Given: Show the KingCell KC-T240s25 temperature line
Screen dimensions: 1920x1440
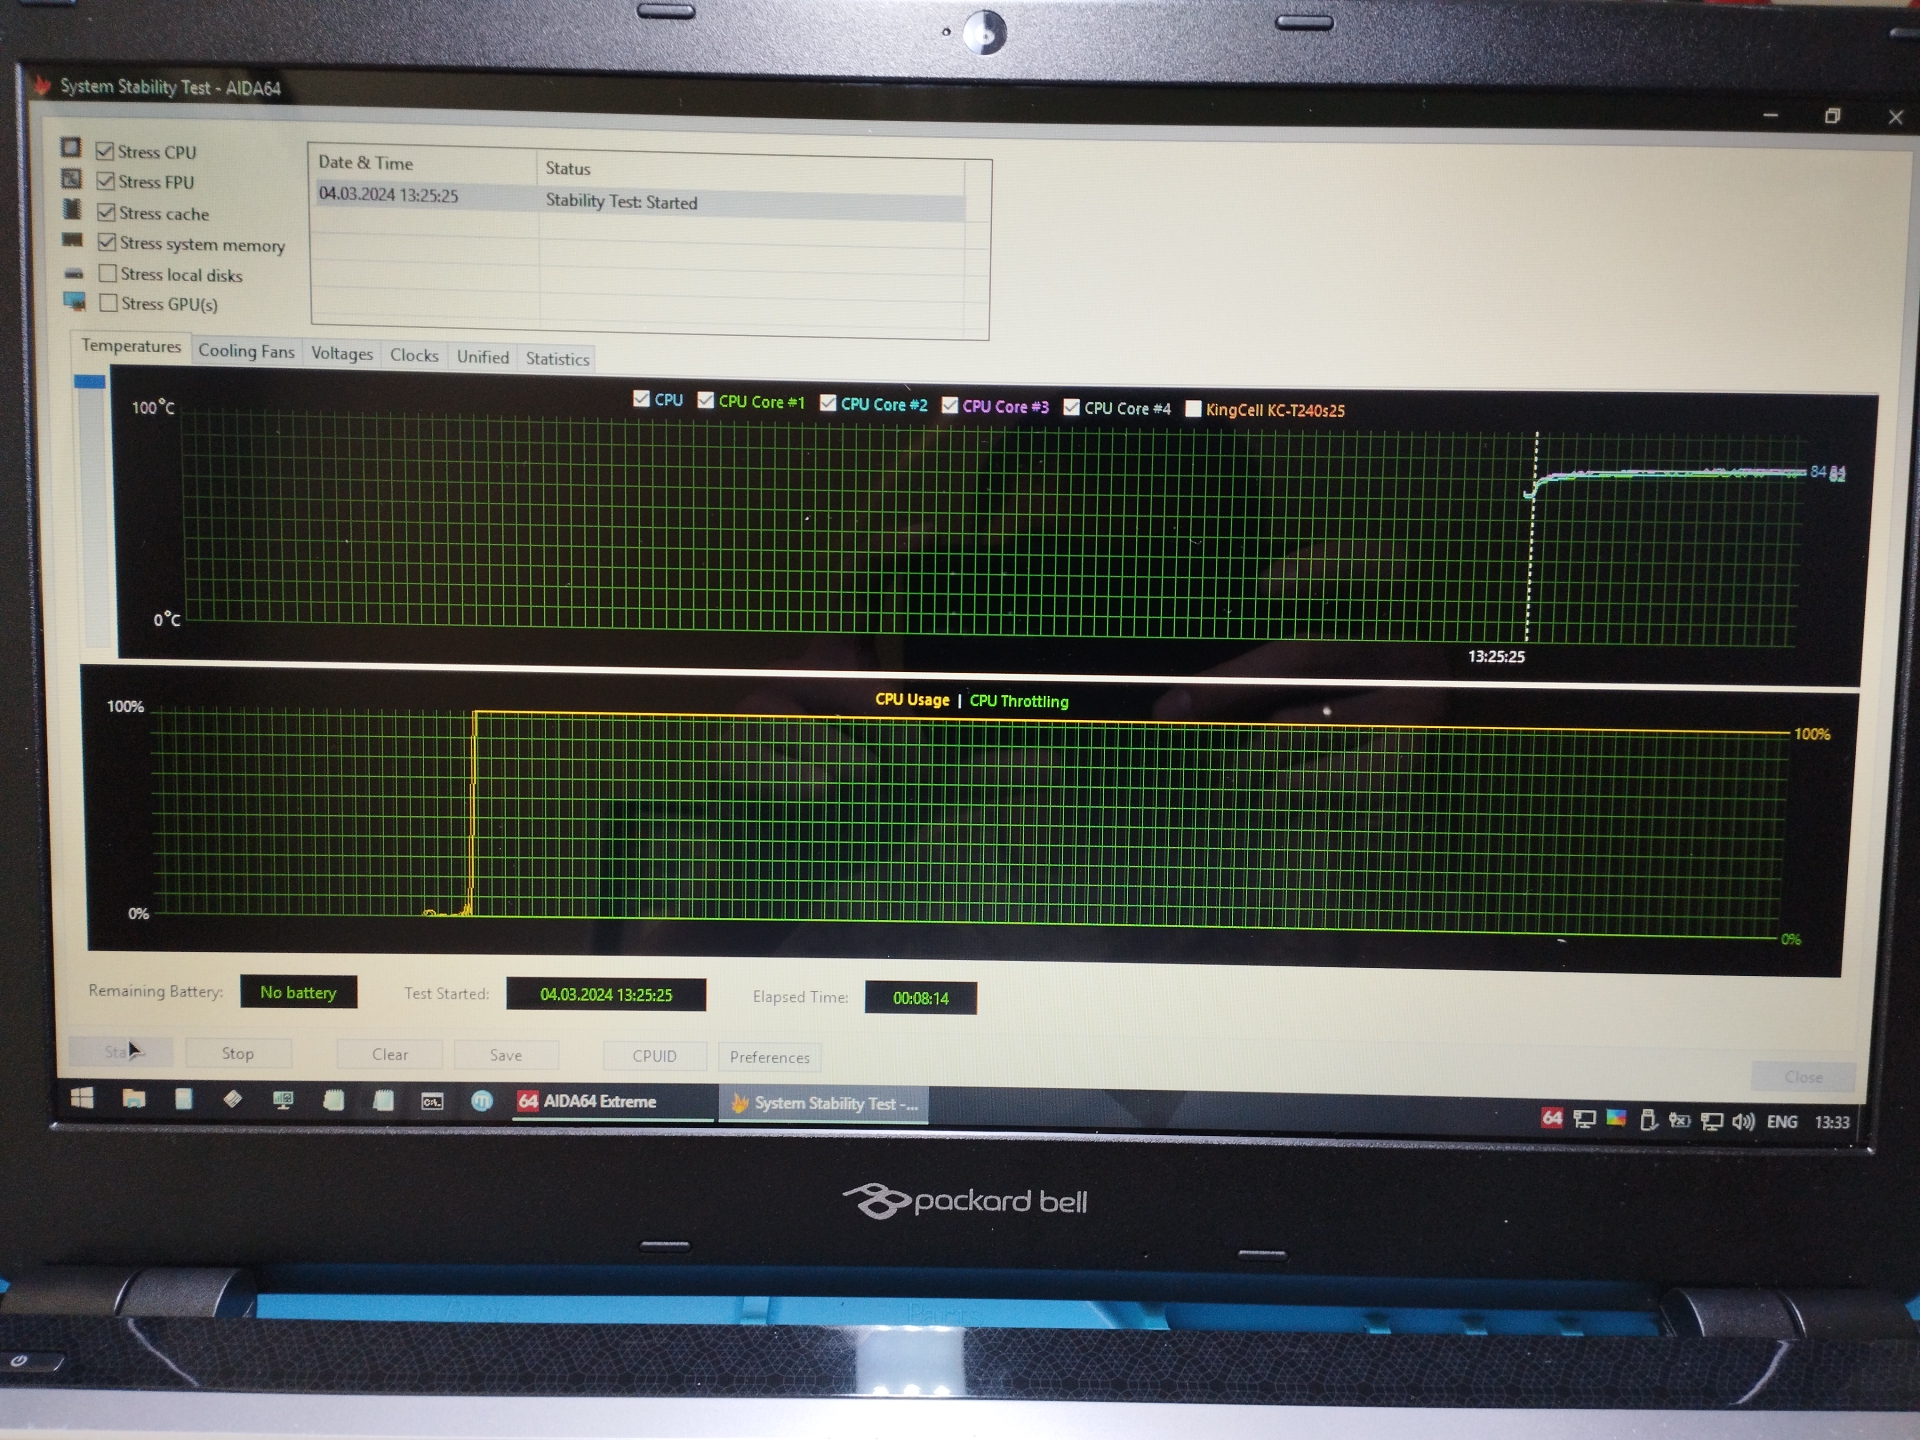Looking at the screenshot, I should [1193, 408].
